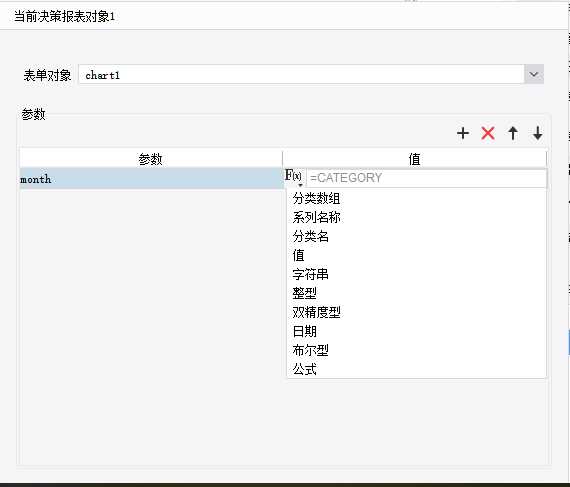This screenshot has width=570, height=487.
Task: Choose 值 option in the dropdown list
Action: click(416, 255)
